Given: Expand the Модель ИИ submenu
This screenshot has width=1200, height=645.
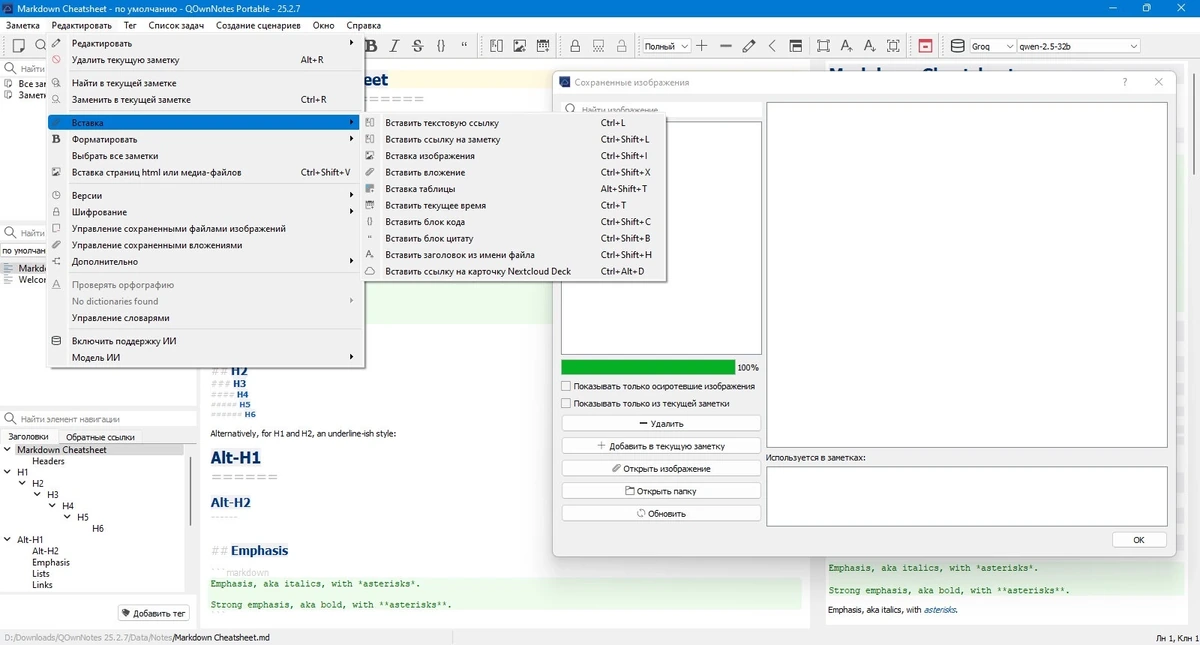Looking at the screenshot, I should point(203,357).
